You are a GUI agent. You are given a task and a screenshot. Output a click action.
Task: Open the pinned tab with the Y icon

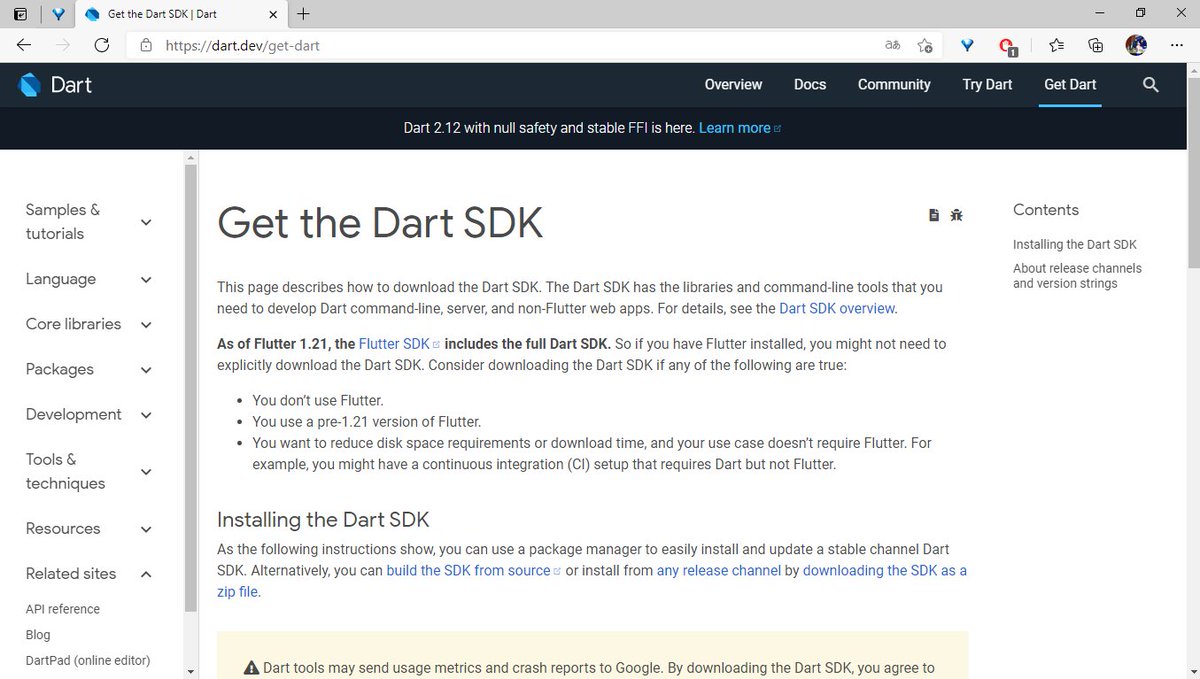(x=58, y=14)
